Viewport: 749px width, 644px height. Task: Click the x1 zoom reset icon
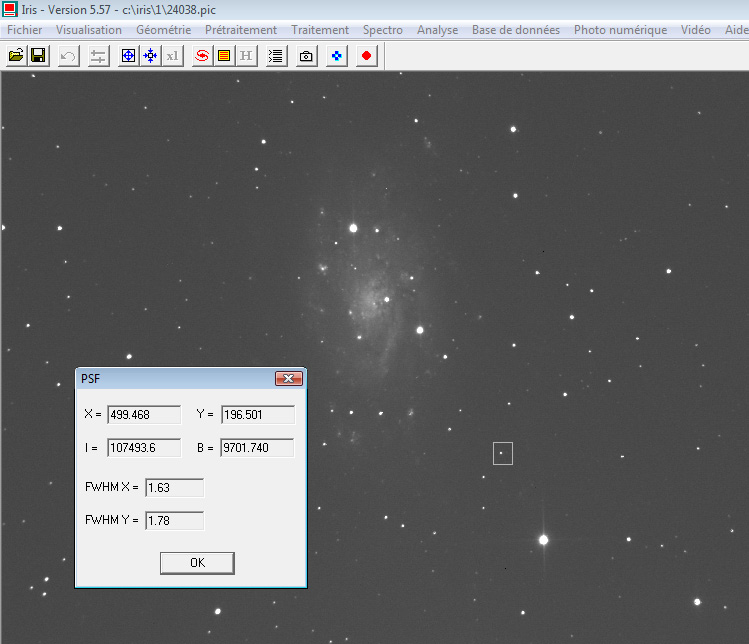[172, 56]
